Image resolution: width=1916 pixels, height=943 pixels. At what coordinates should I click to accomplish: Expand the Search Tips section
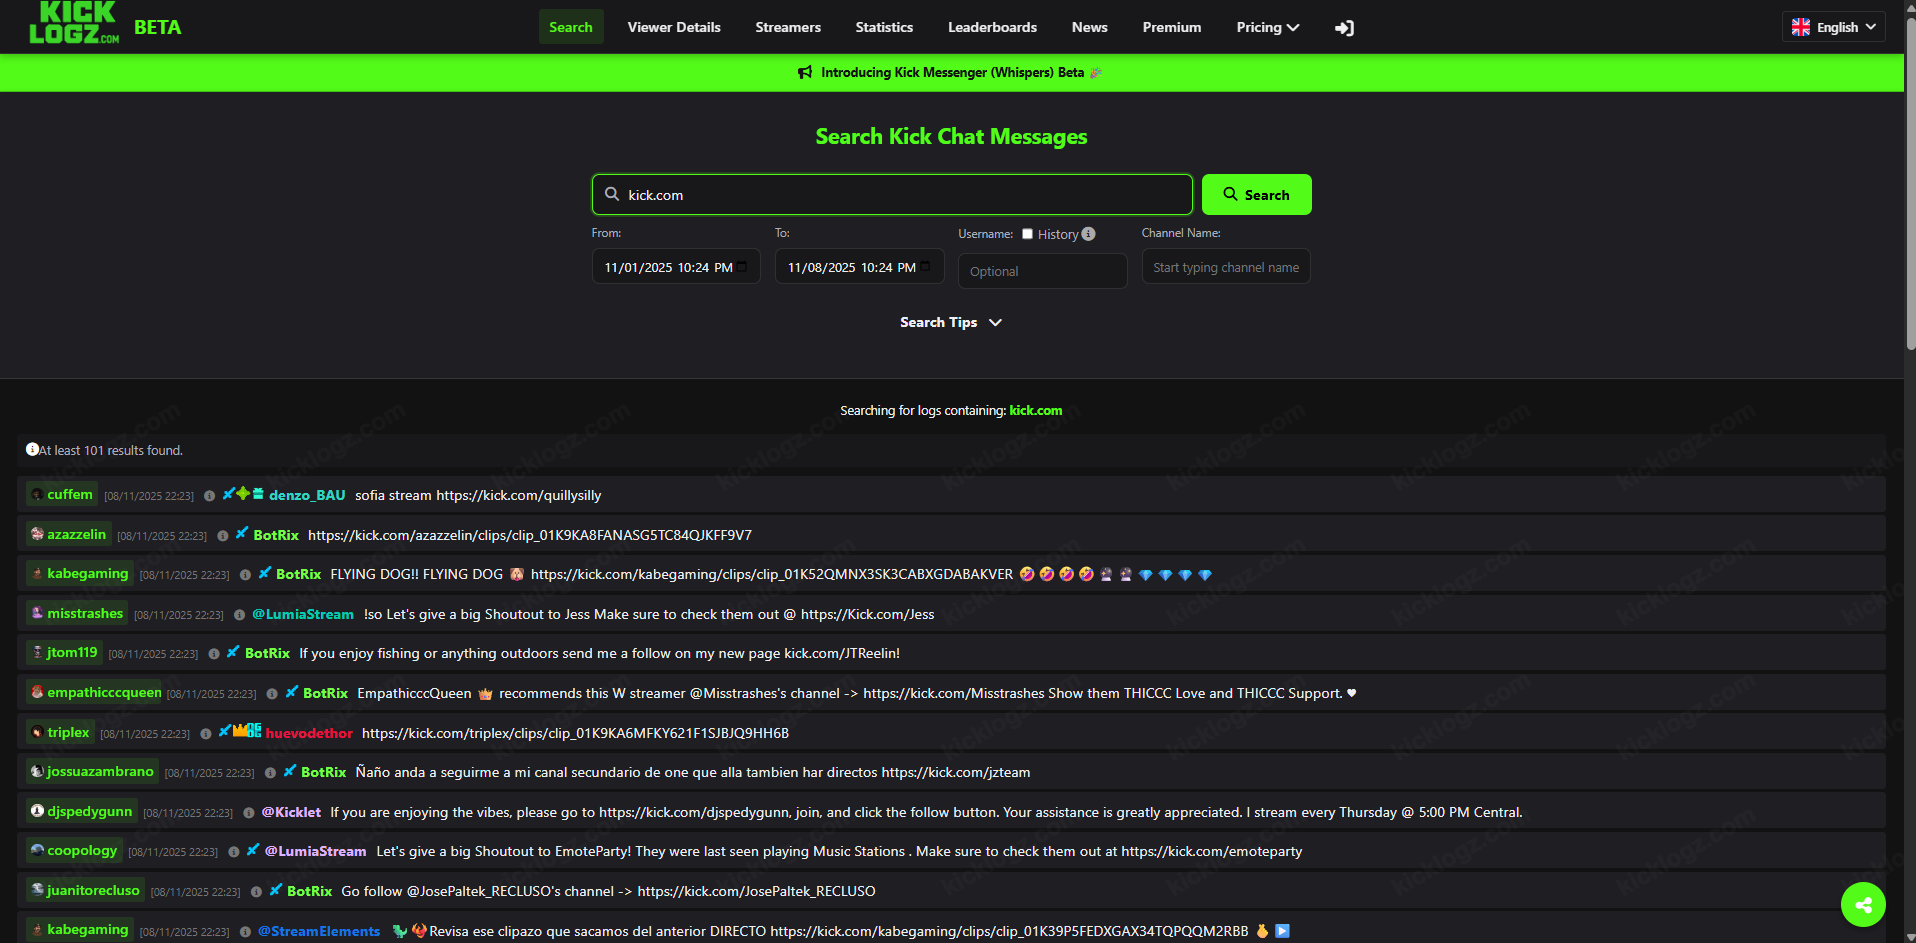[x=951, y=322]
